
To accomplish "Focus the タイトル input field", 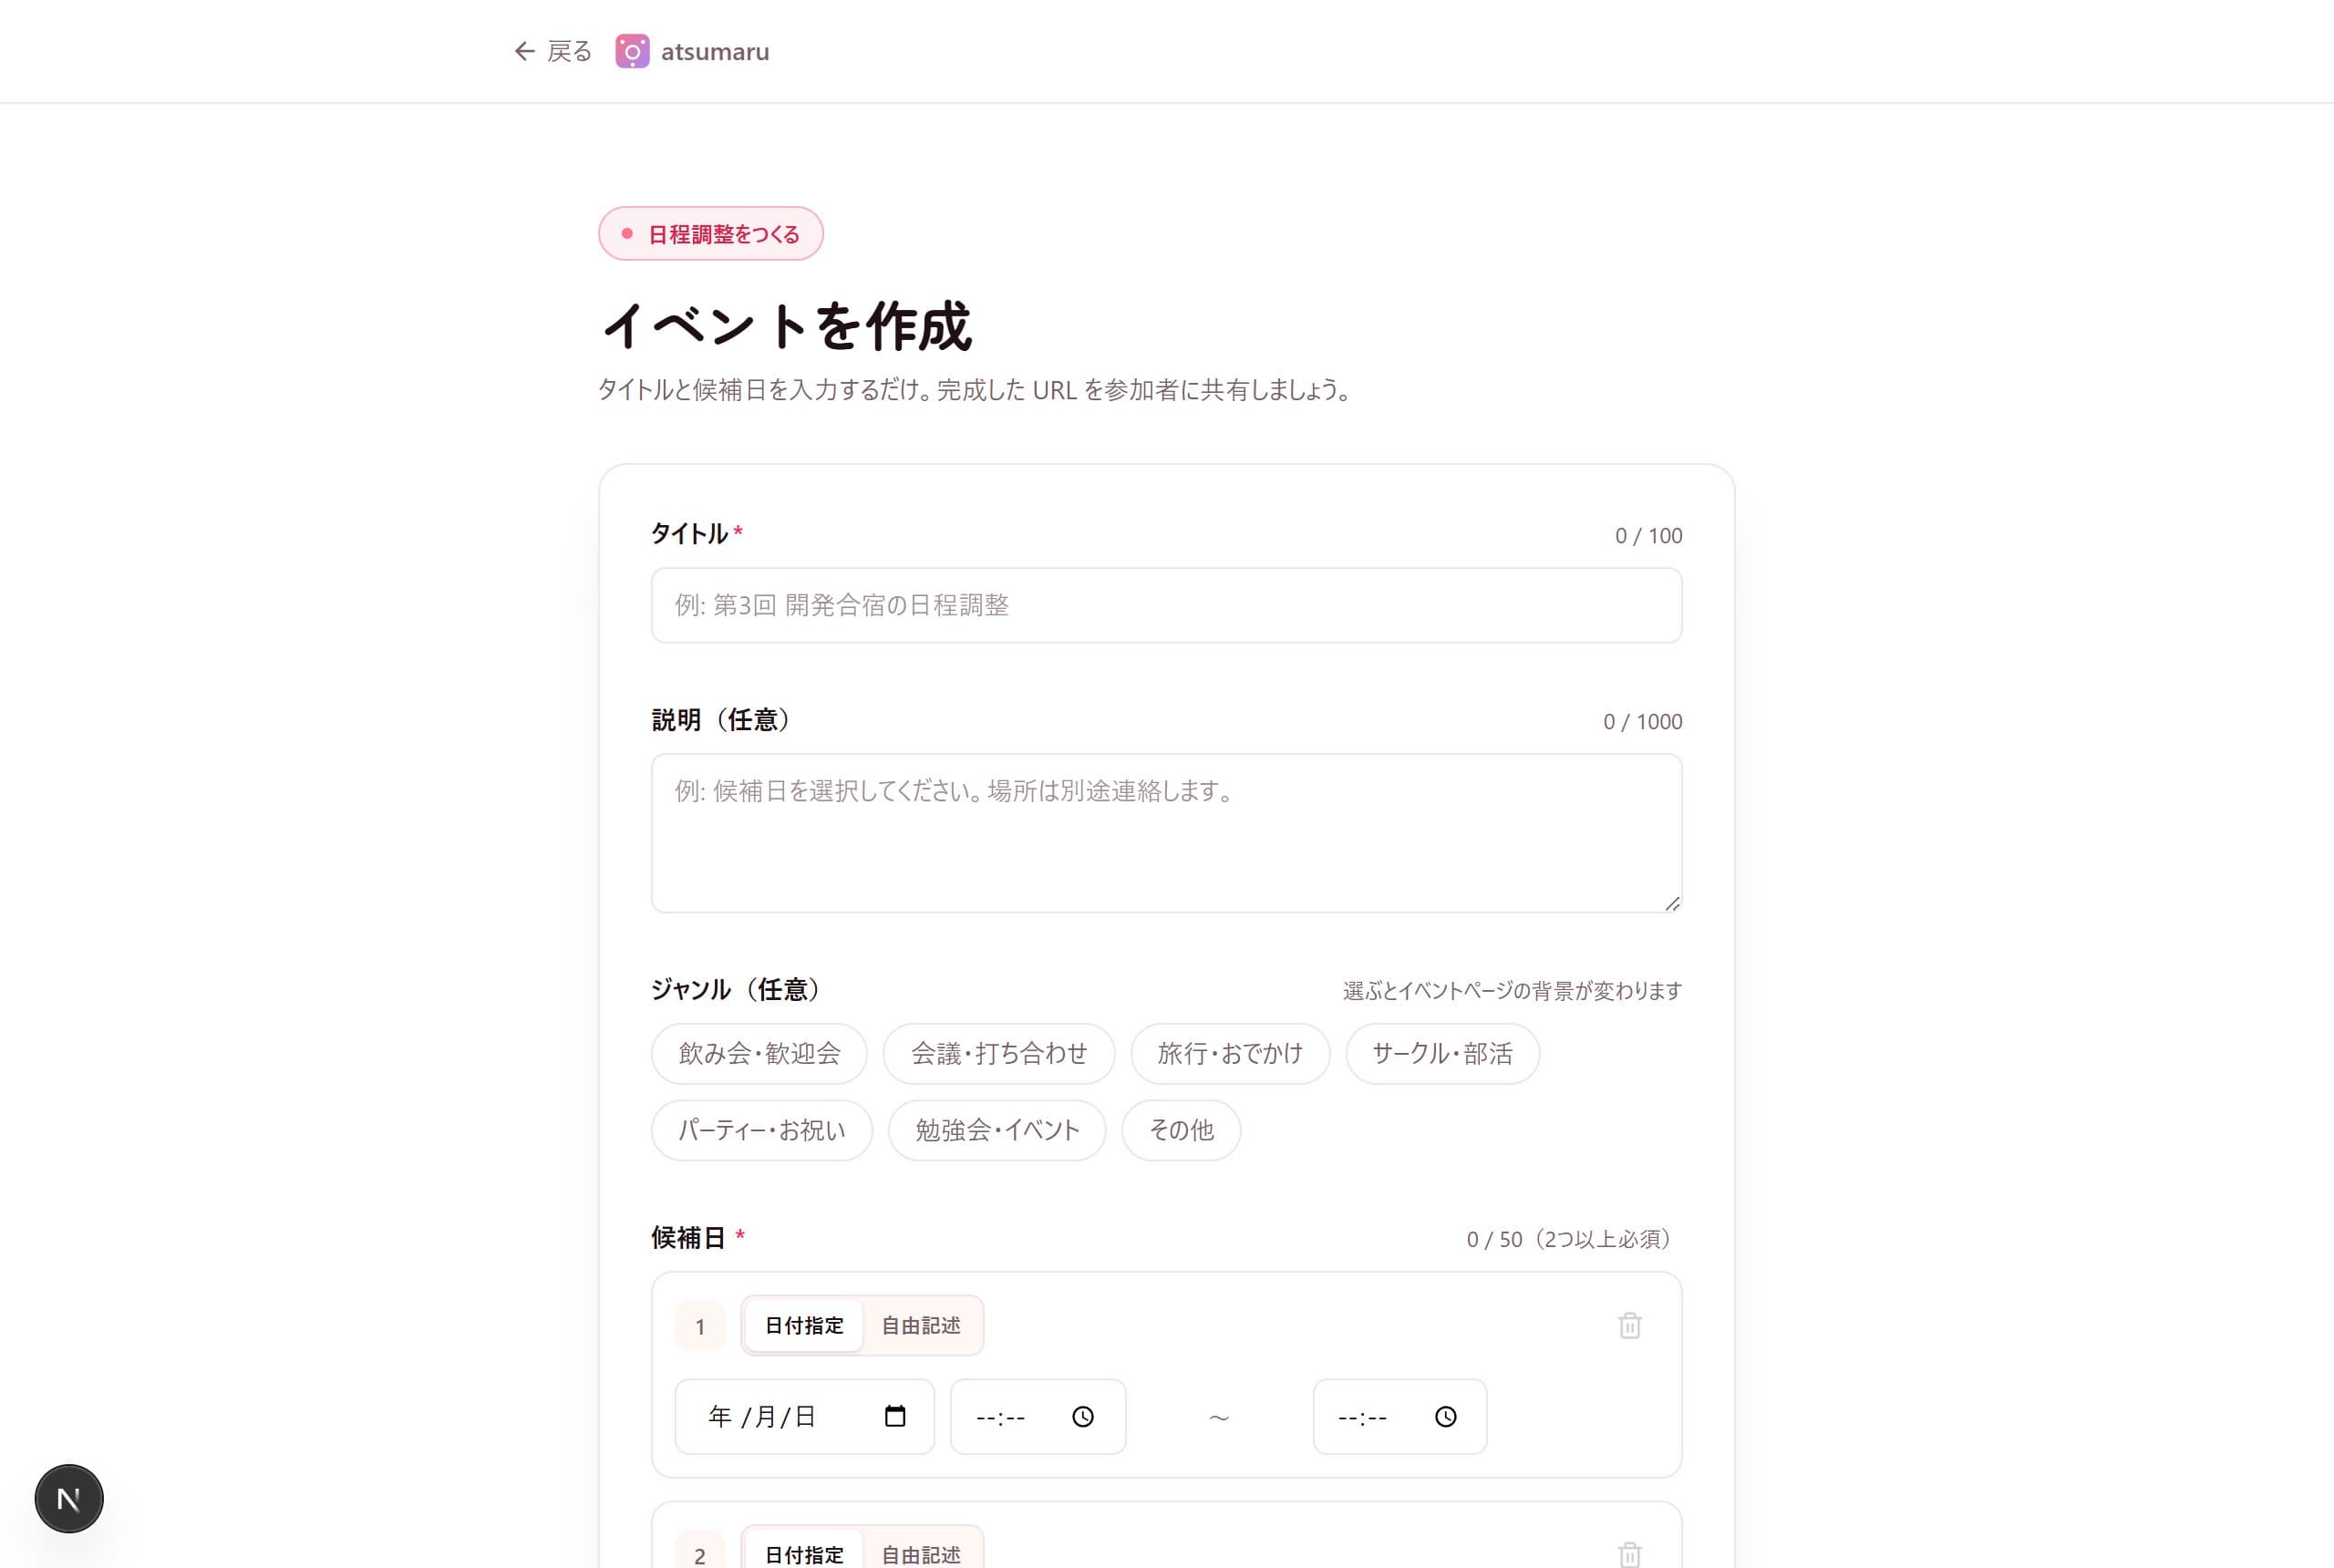I will [1166, 605].
